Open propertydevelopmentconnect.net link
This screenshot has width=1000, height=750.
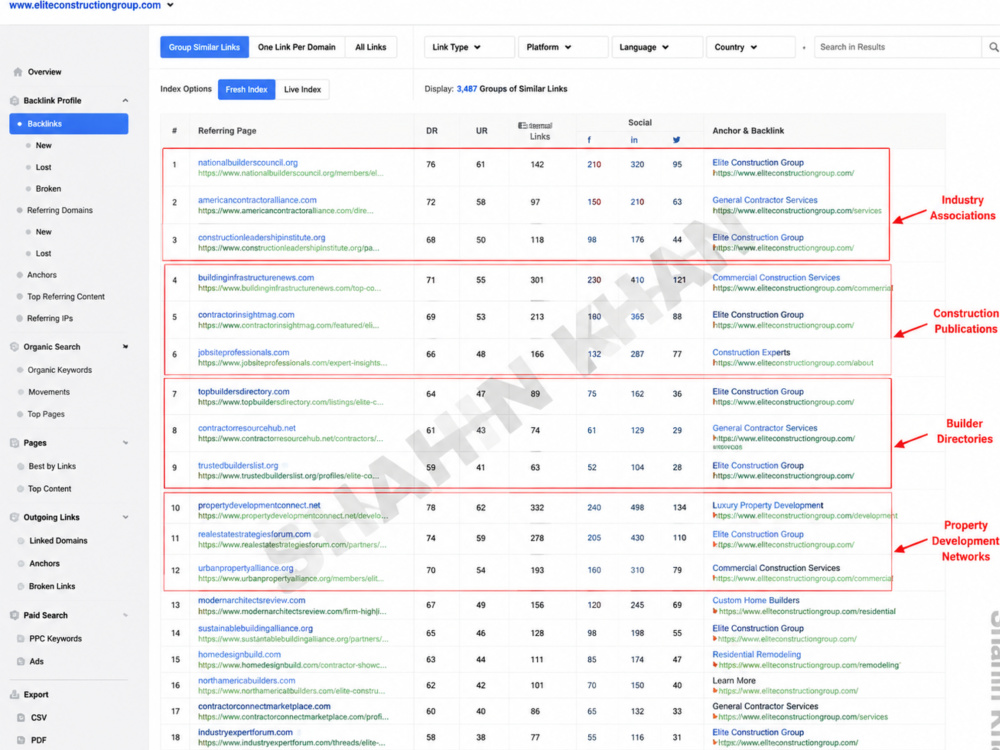pyautogui.click(x=259, y=505)
